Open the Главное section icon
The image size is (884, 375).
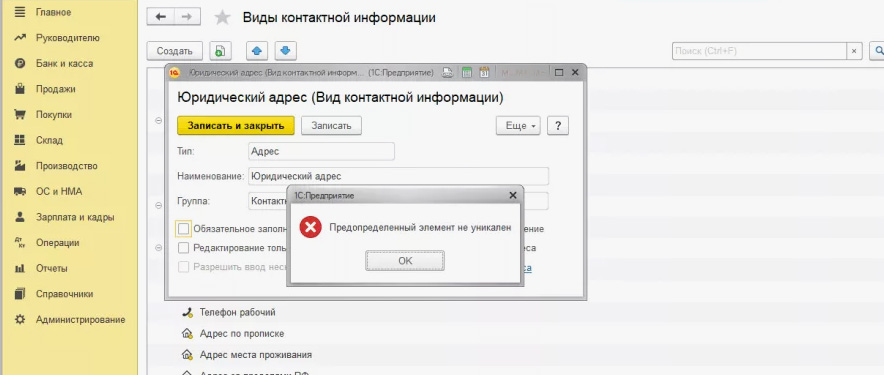tap(20, 12)
